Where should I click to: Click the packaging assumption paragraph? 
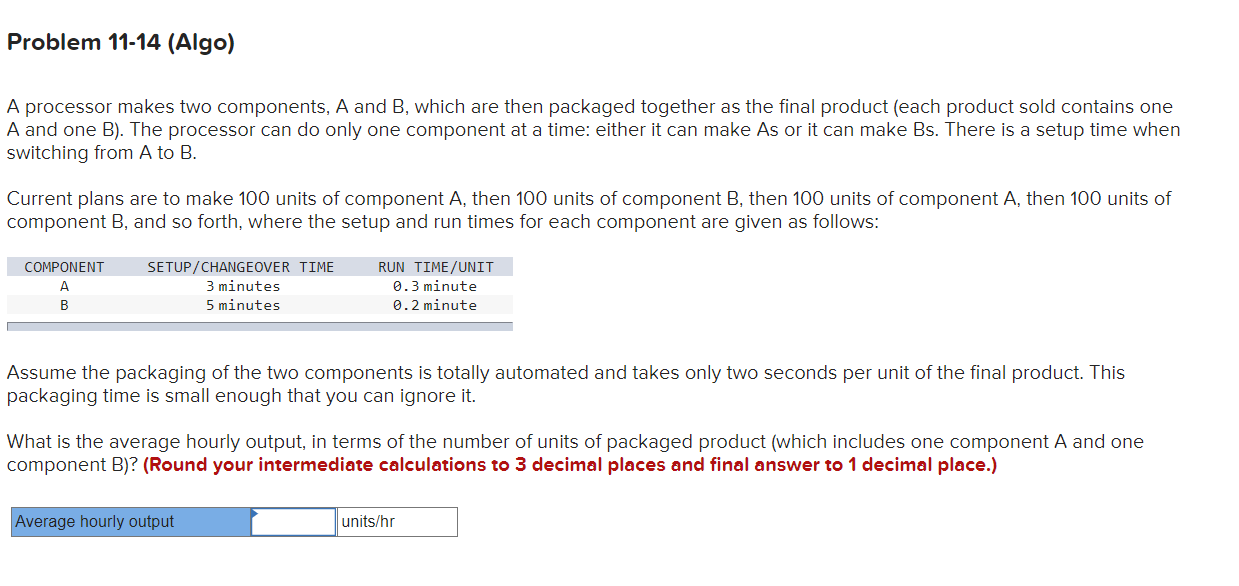coord(565,383)
